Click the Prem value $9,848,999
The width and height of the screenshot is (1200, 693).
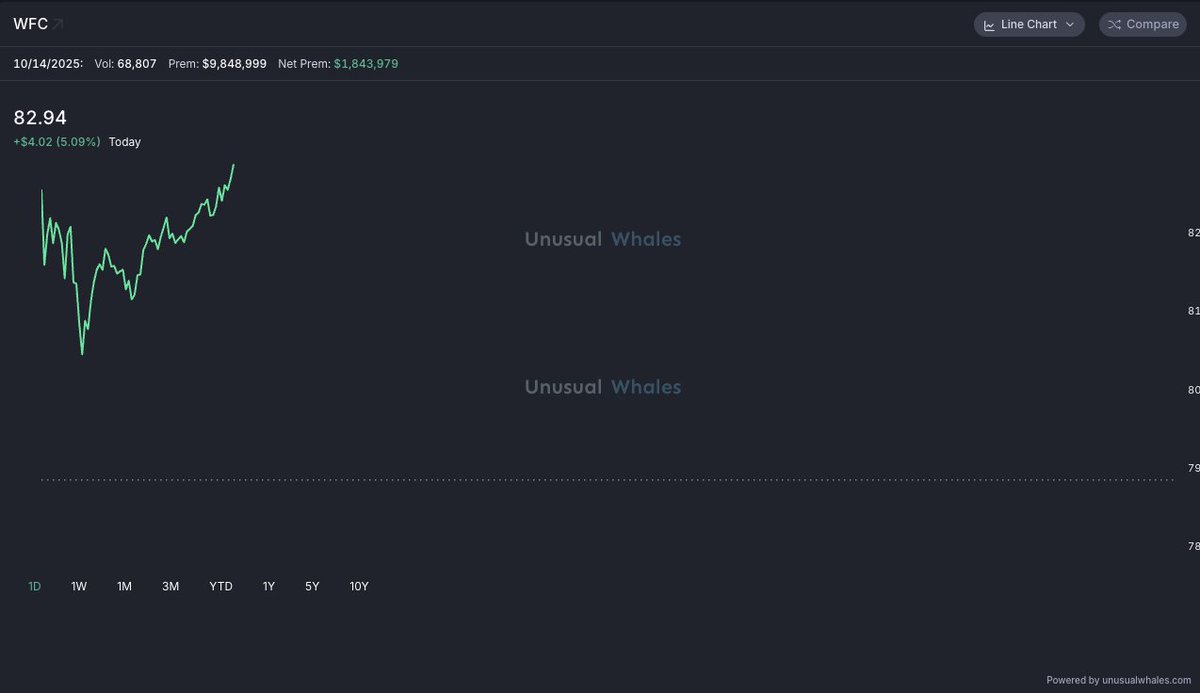(234, 63)
